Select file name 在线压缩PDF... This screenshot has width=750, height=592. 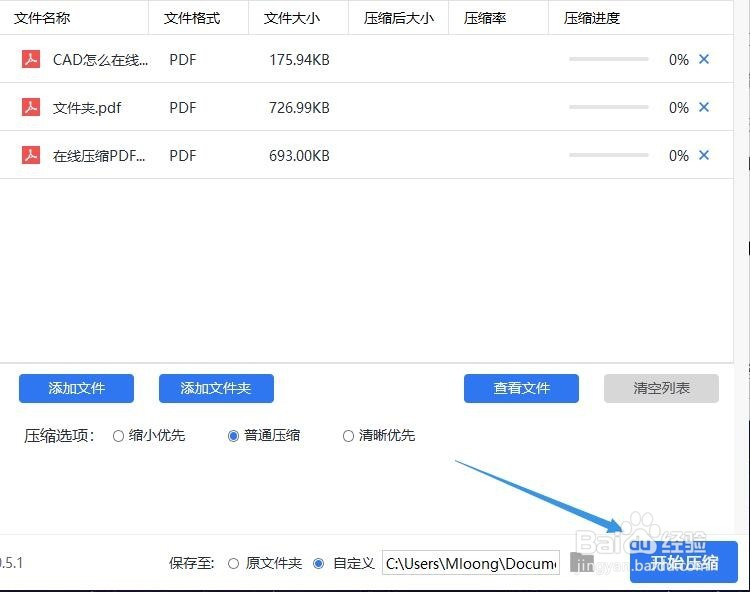coord(99,156)
